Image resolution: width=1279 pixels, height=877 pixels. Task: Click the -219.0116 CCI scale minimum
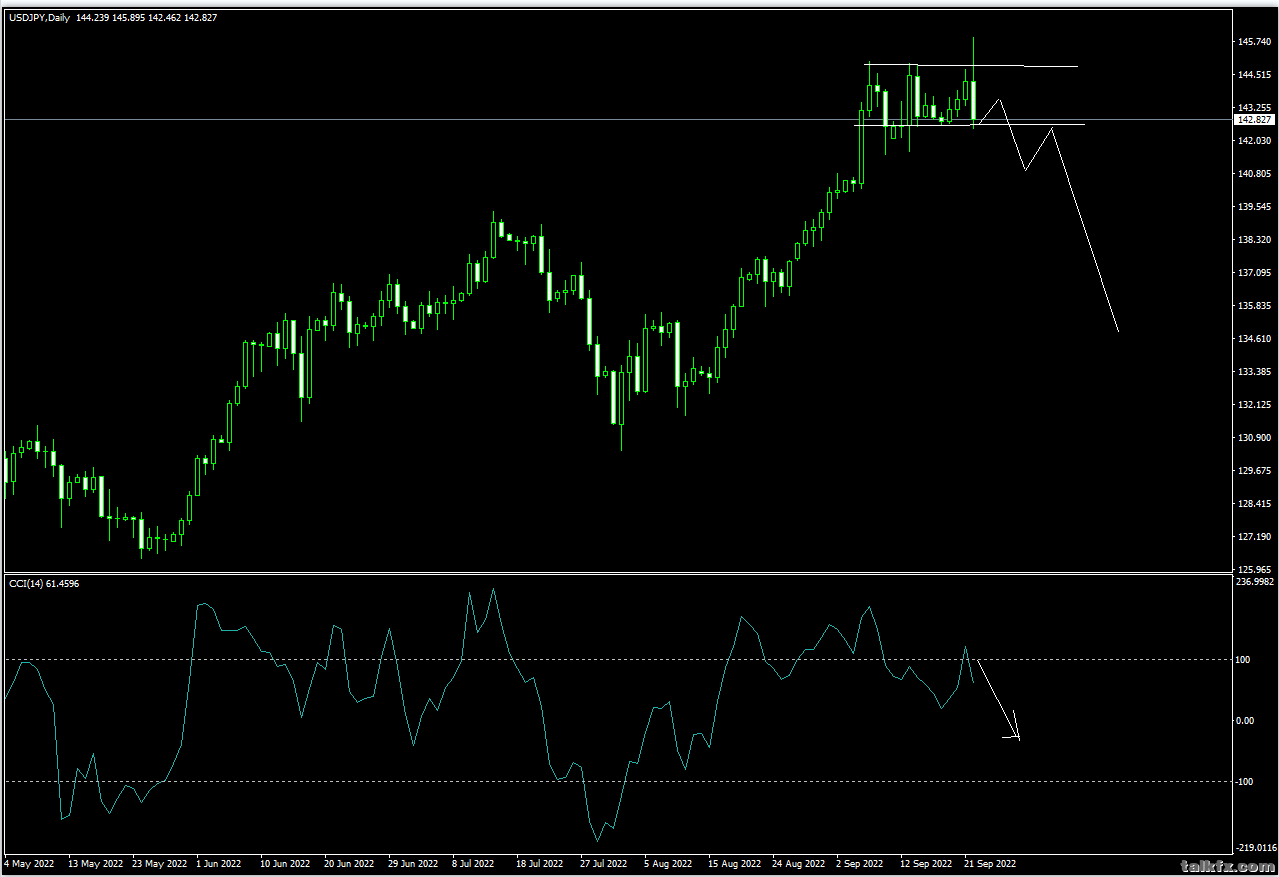coord(1256,847)
